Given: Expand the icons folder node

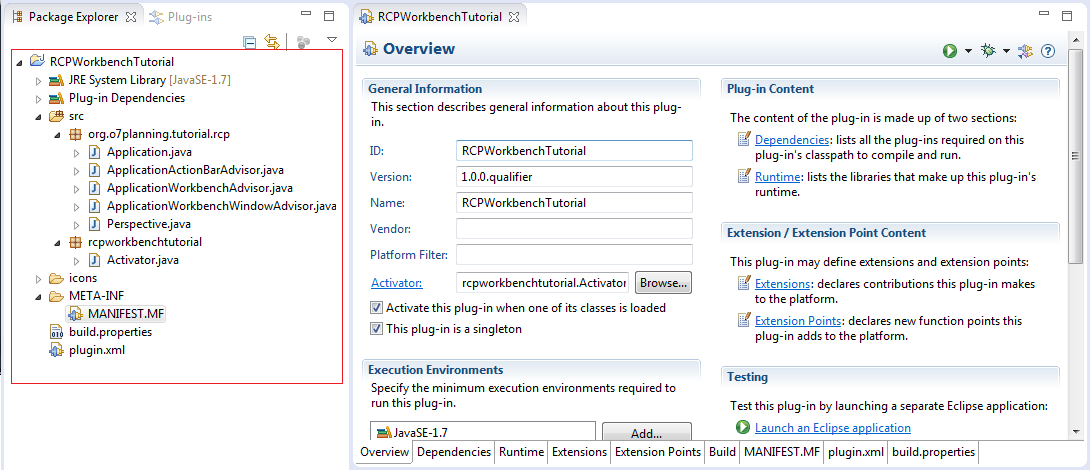Looking at the screenshot, I should pos(39,278).
